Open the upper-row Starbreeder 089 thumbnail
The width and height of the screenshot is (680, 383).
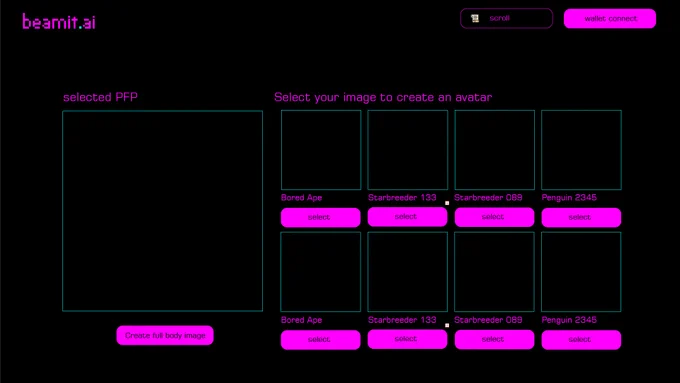point(494,150)
